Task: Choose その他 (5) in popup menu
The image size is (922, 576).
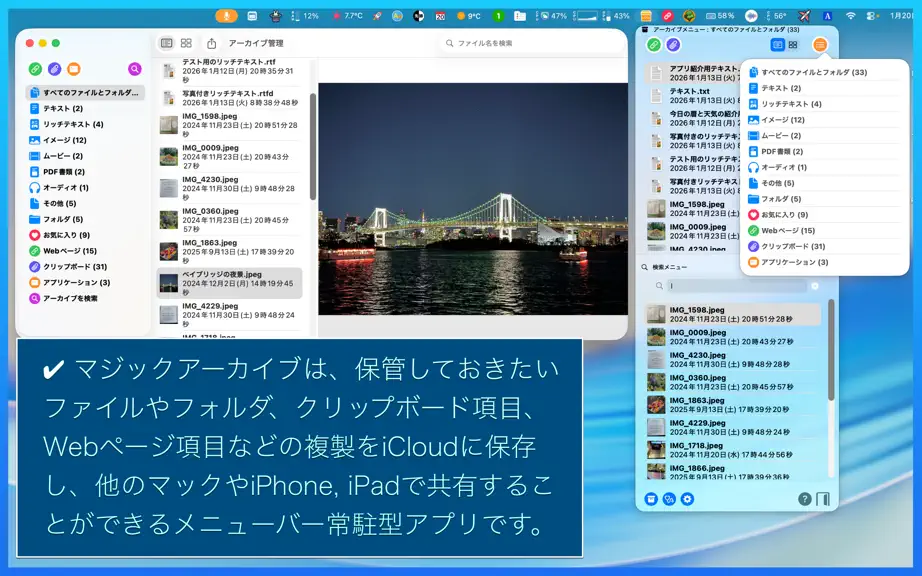Action: [824, 183]
